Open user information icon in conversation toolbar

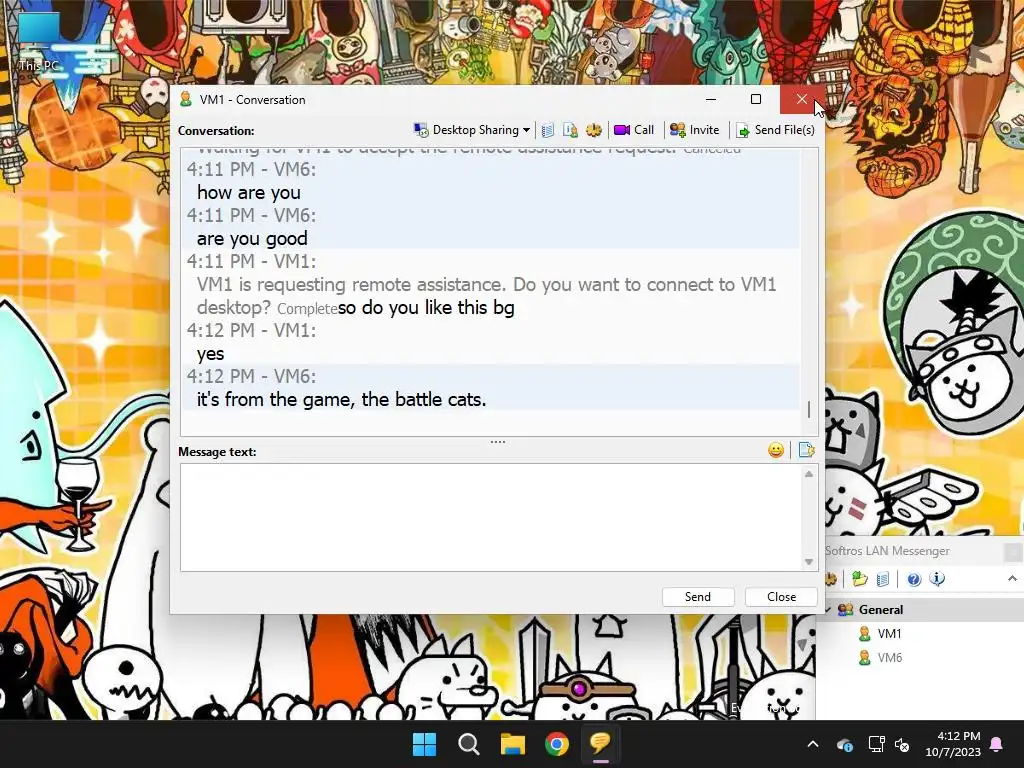point(570,130)
